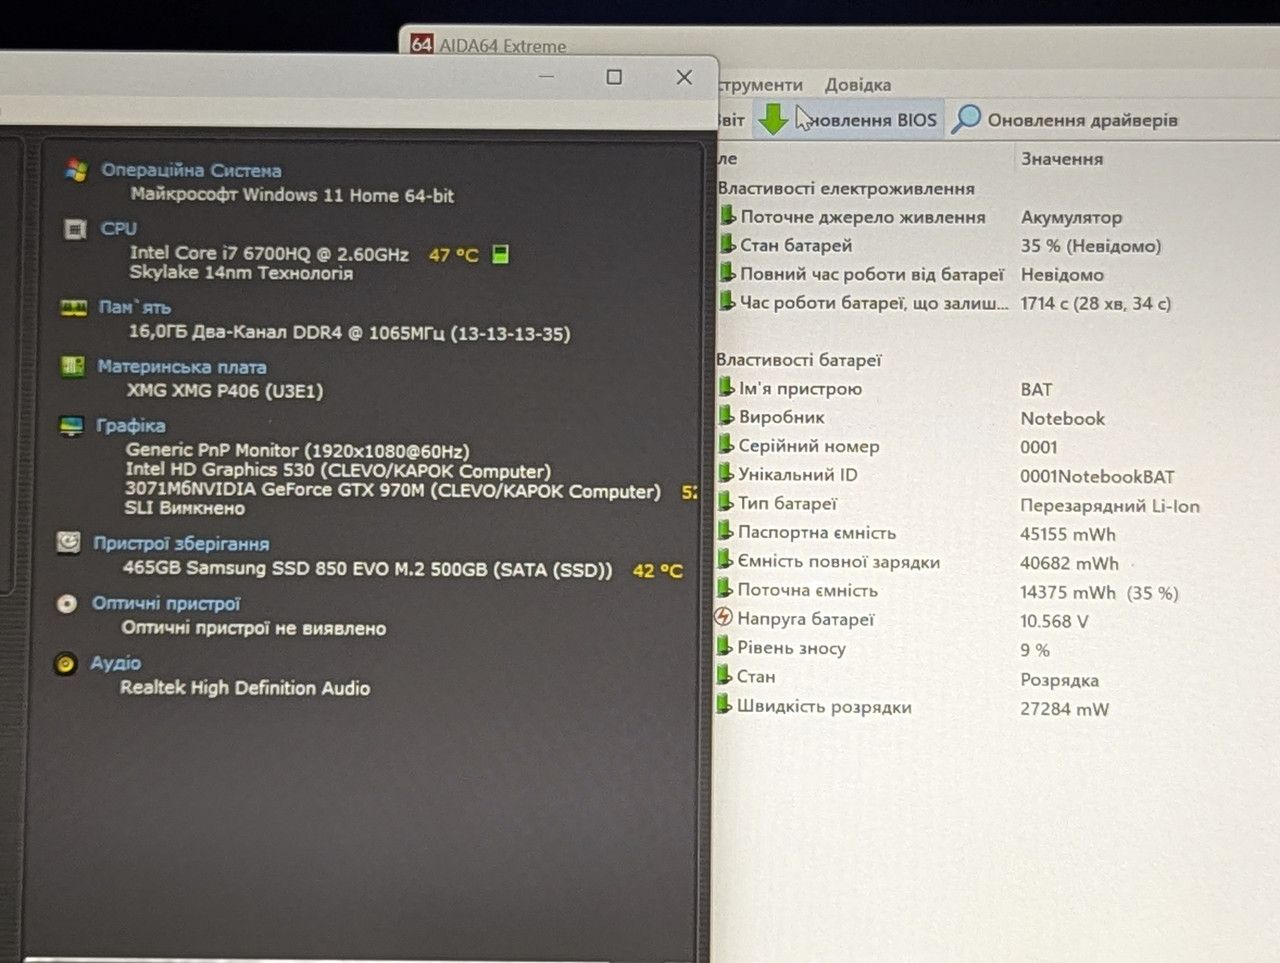Select the Operating System Windows flag icon
The height and width of the screenshot is (963, 1280).
76,170
